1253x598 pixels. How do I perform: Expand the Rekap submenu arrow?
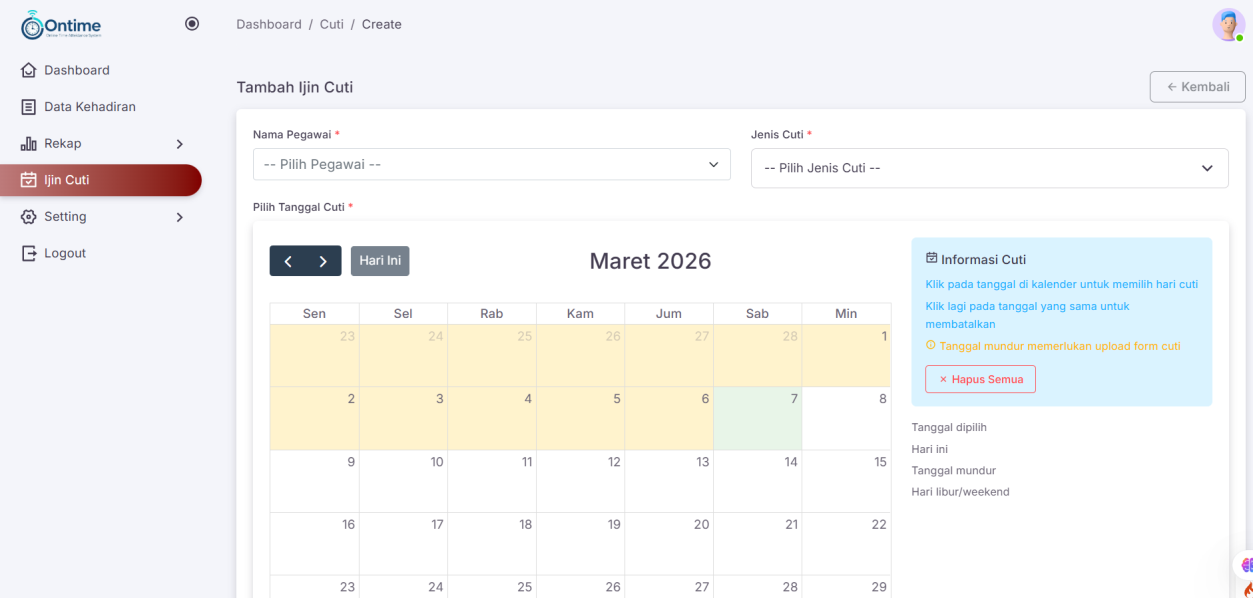180,144
